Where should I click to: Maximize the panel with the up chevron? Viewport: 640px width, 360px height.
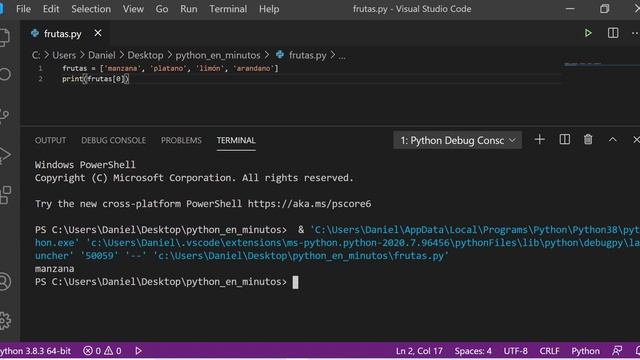pyautogui.click(x=612, y=140)
